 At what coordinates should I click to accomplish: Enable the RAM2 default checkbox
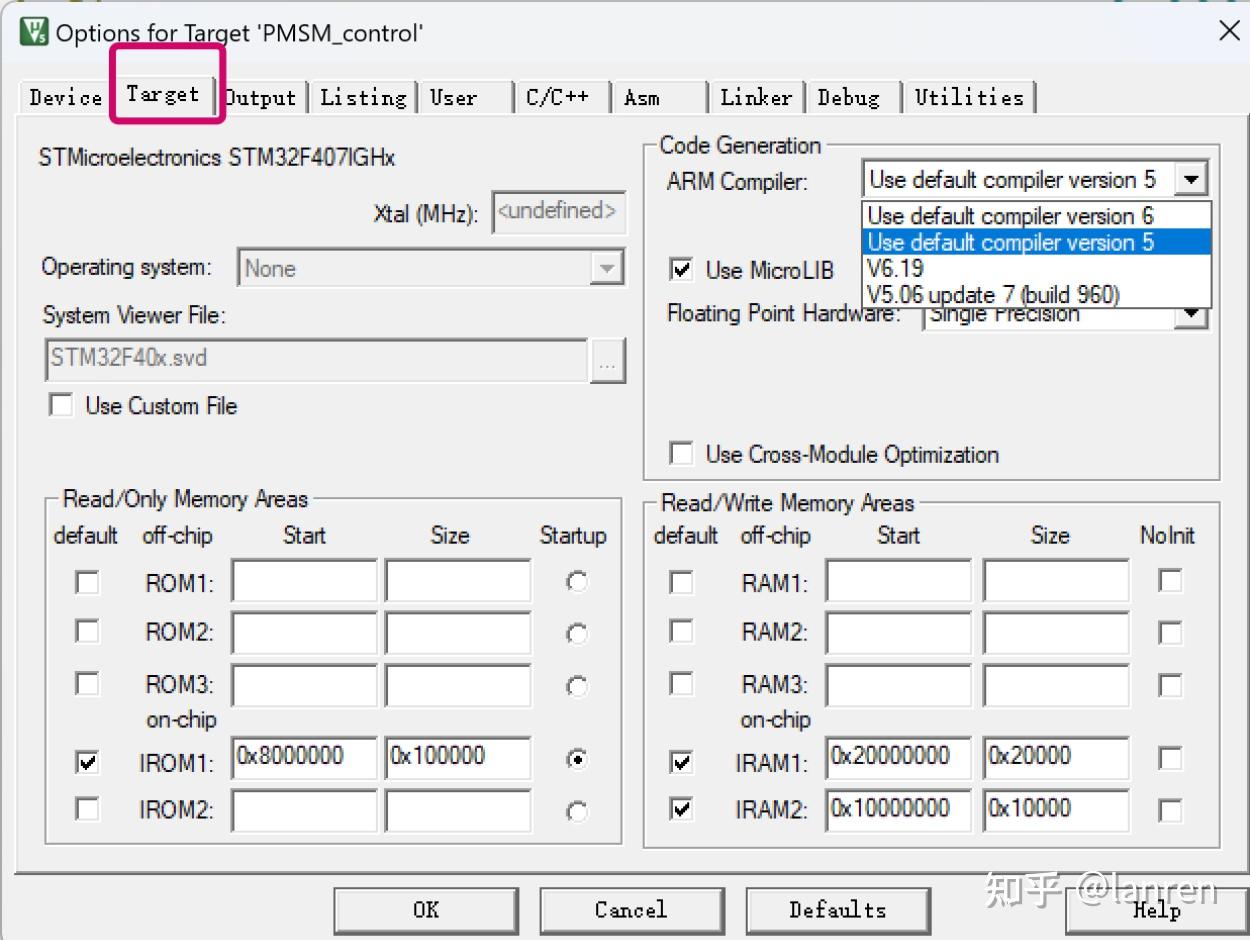pos(681,631)
